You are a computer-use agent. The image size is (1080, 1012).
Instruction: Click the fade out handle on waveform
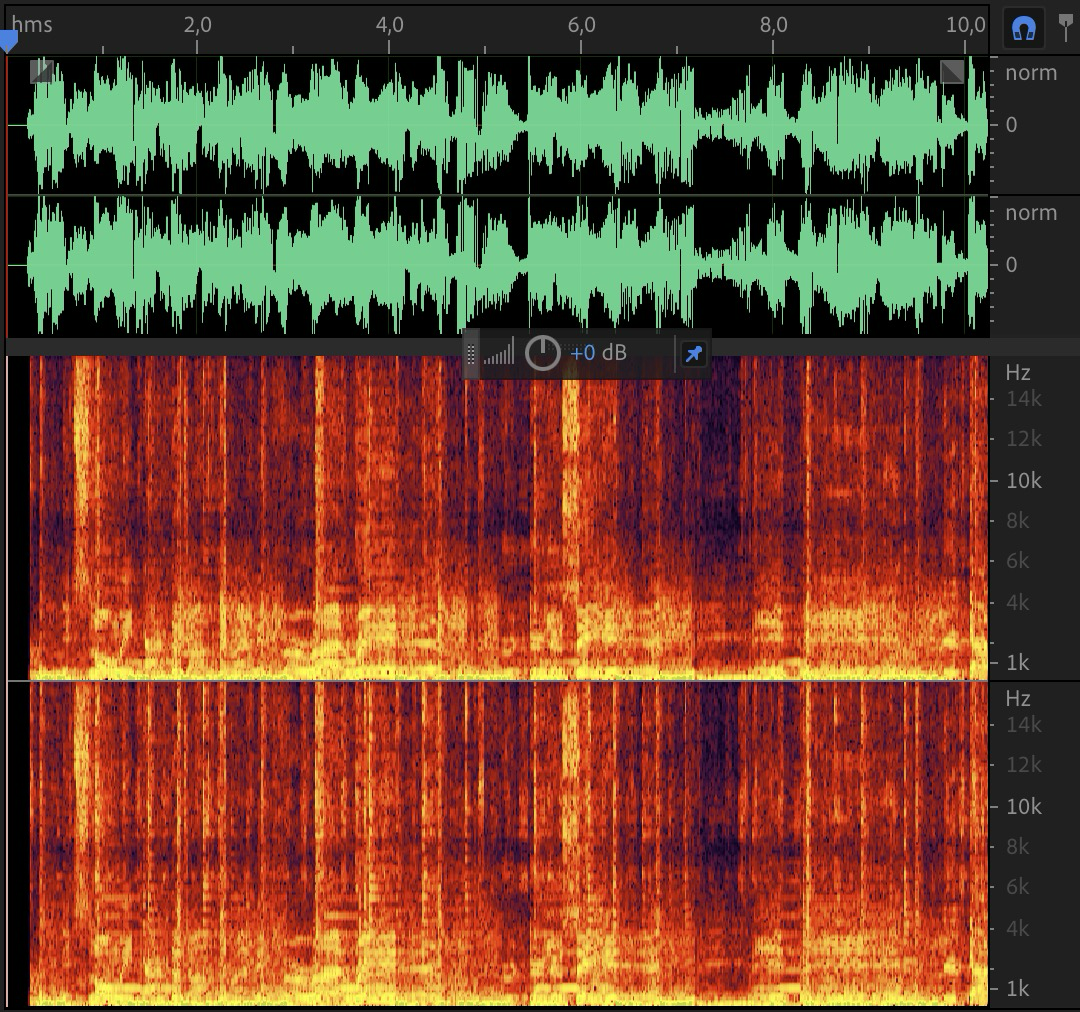[x=952, y=71]
